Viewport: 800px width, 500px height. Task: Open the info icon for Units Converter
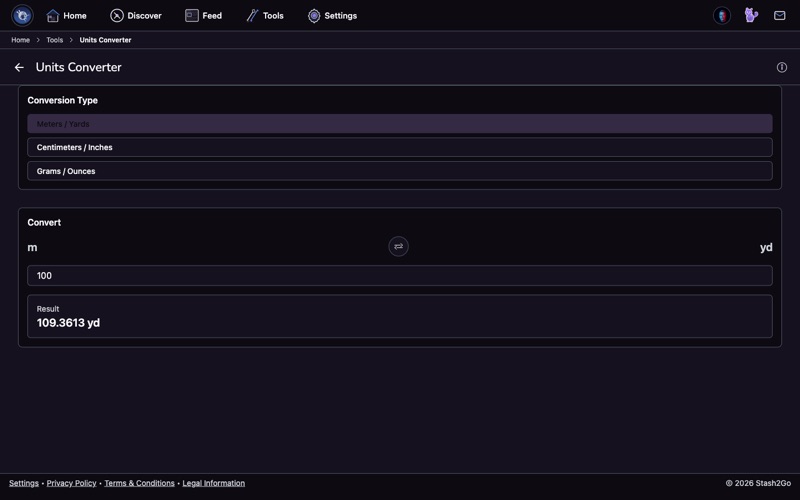pos(782,67)
